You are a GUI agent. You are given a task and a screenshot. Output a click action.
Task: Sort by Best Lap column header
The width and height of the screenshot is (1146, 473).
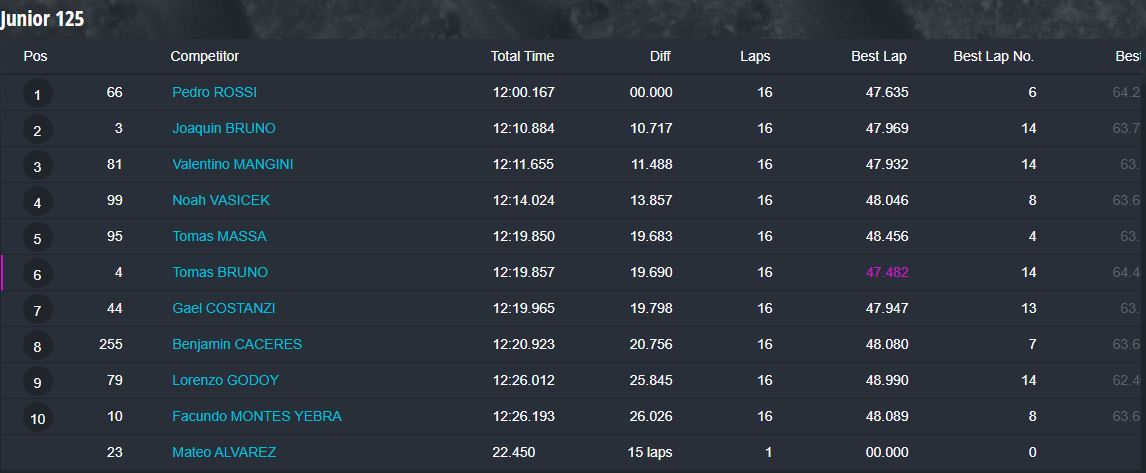(x=879, y=56)
